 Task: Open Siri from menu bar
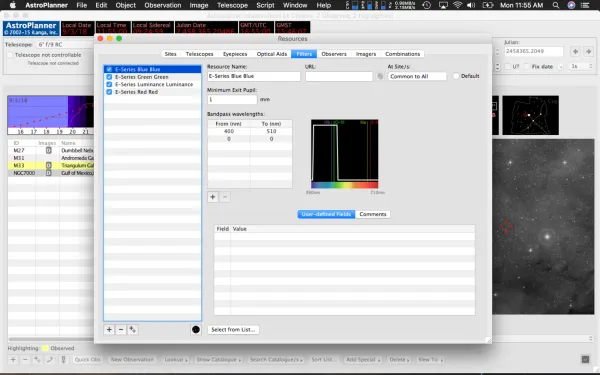pos(571,5)
